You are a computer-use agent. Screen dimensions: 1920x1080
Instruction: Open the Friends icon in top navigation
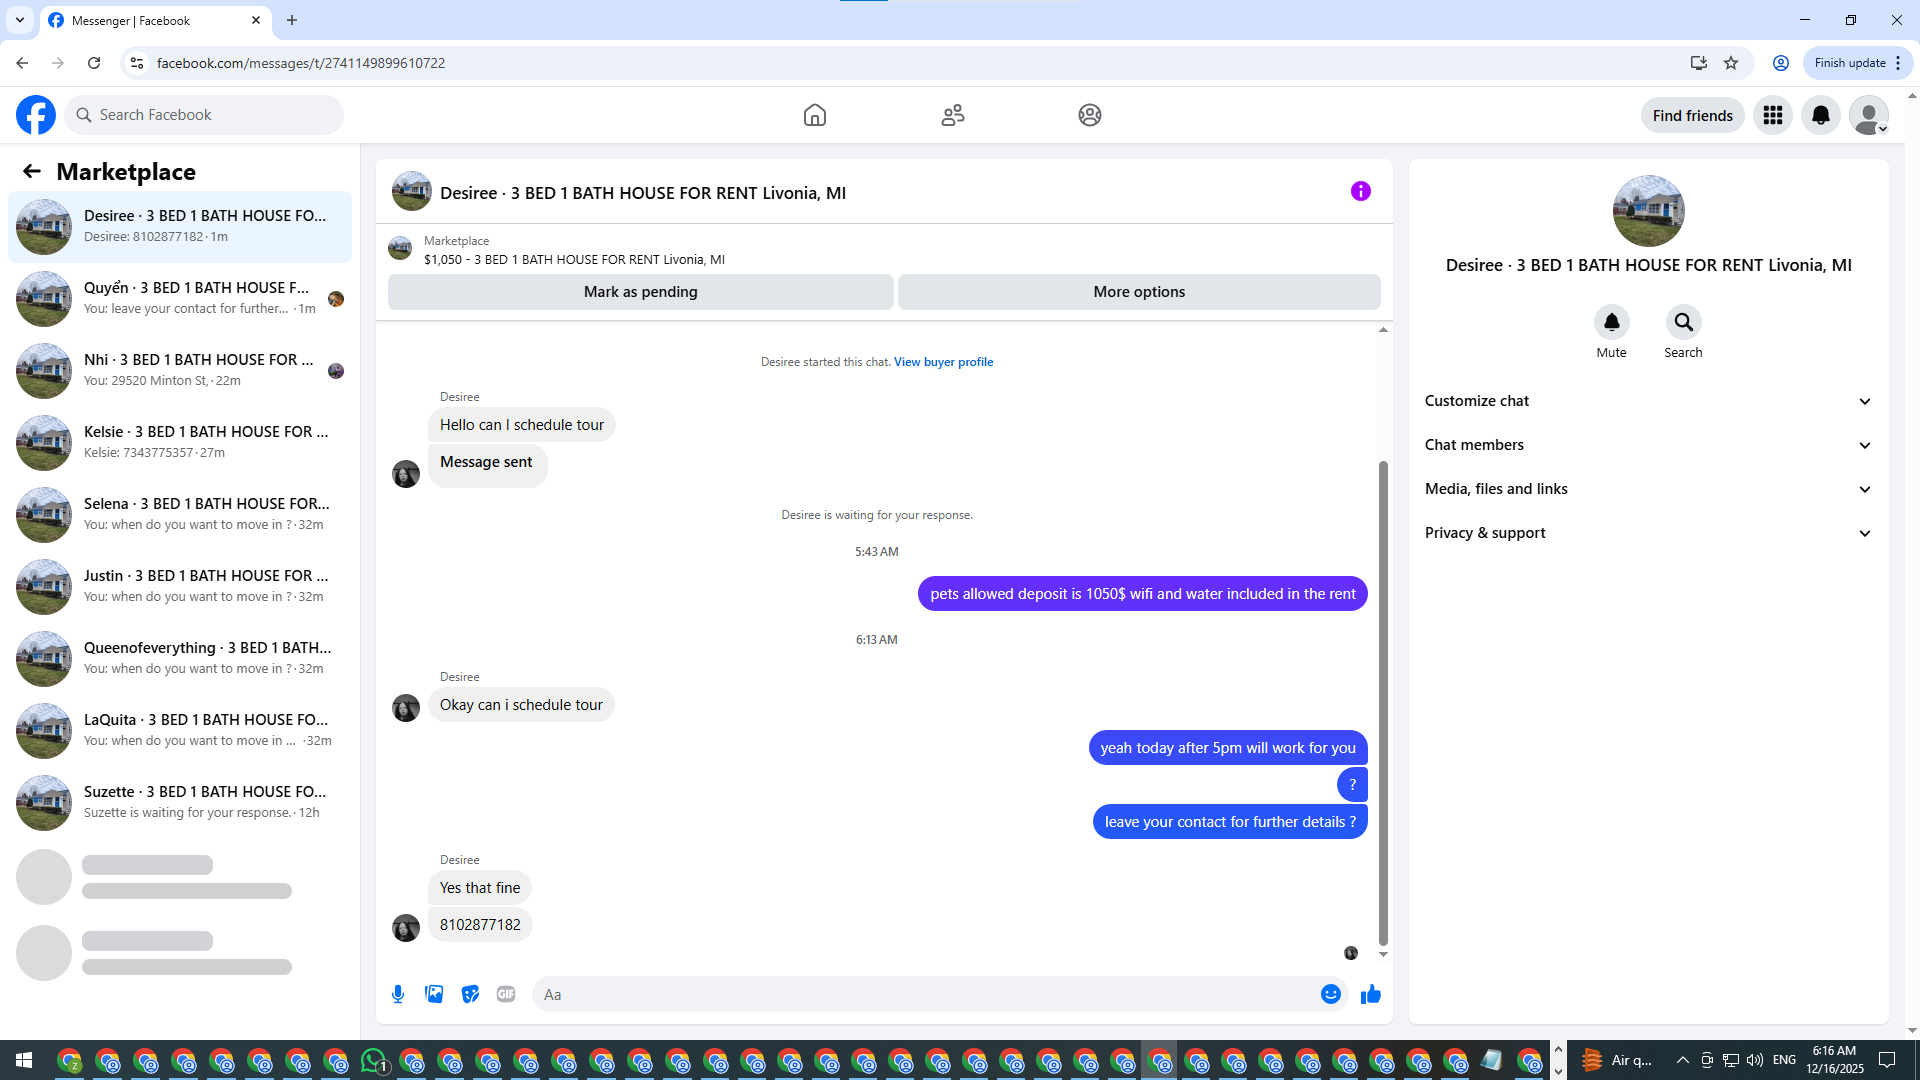point(953,115)
